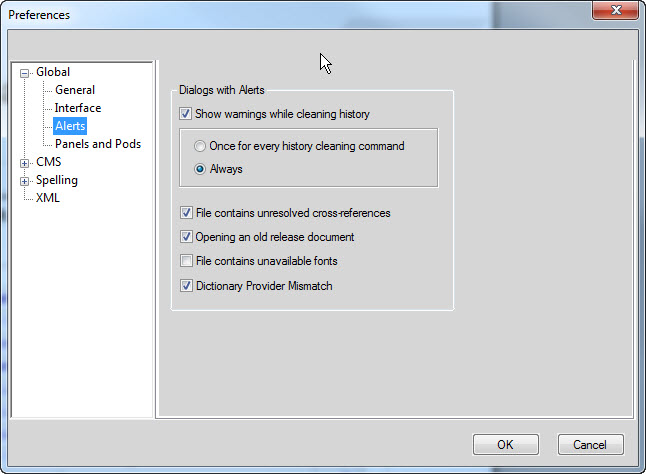Expand the CMS tree node

(x=25, y=163)
